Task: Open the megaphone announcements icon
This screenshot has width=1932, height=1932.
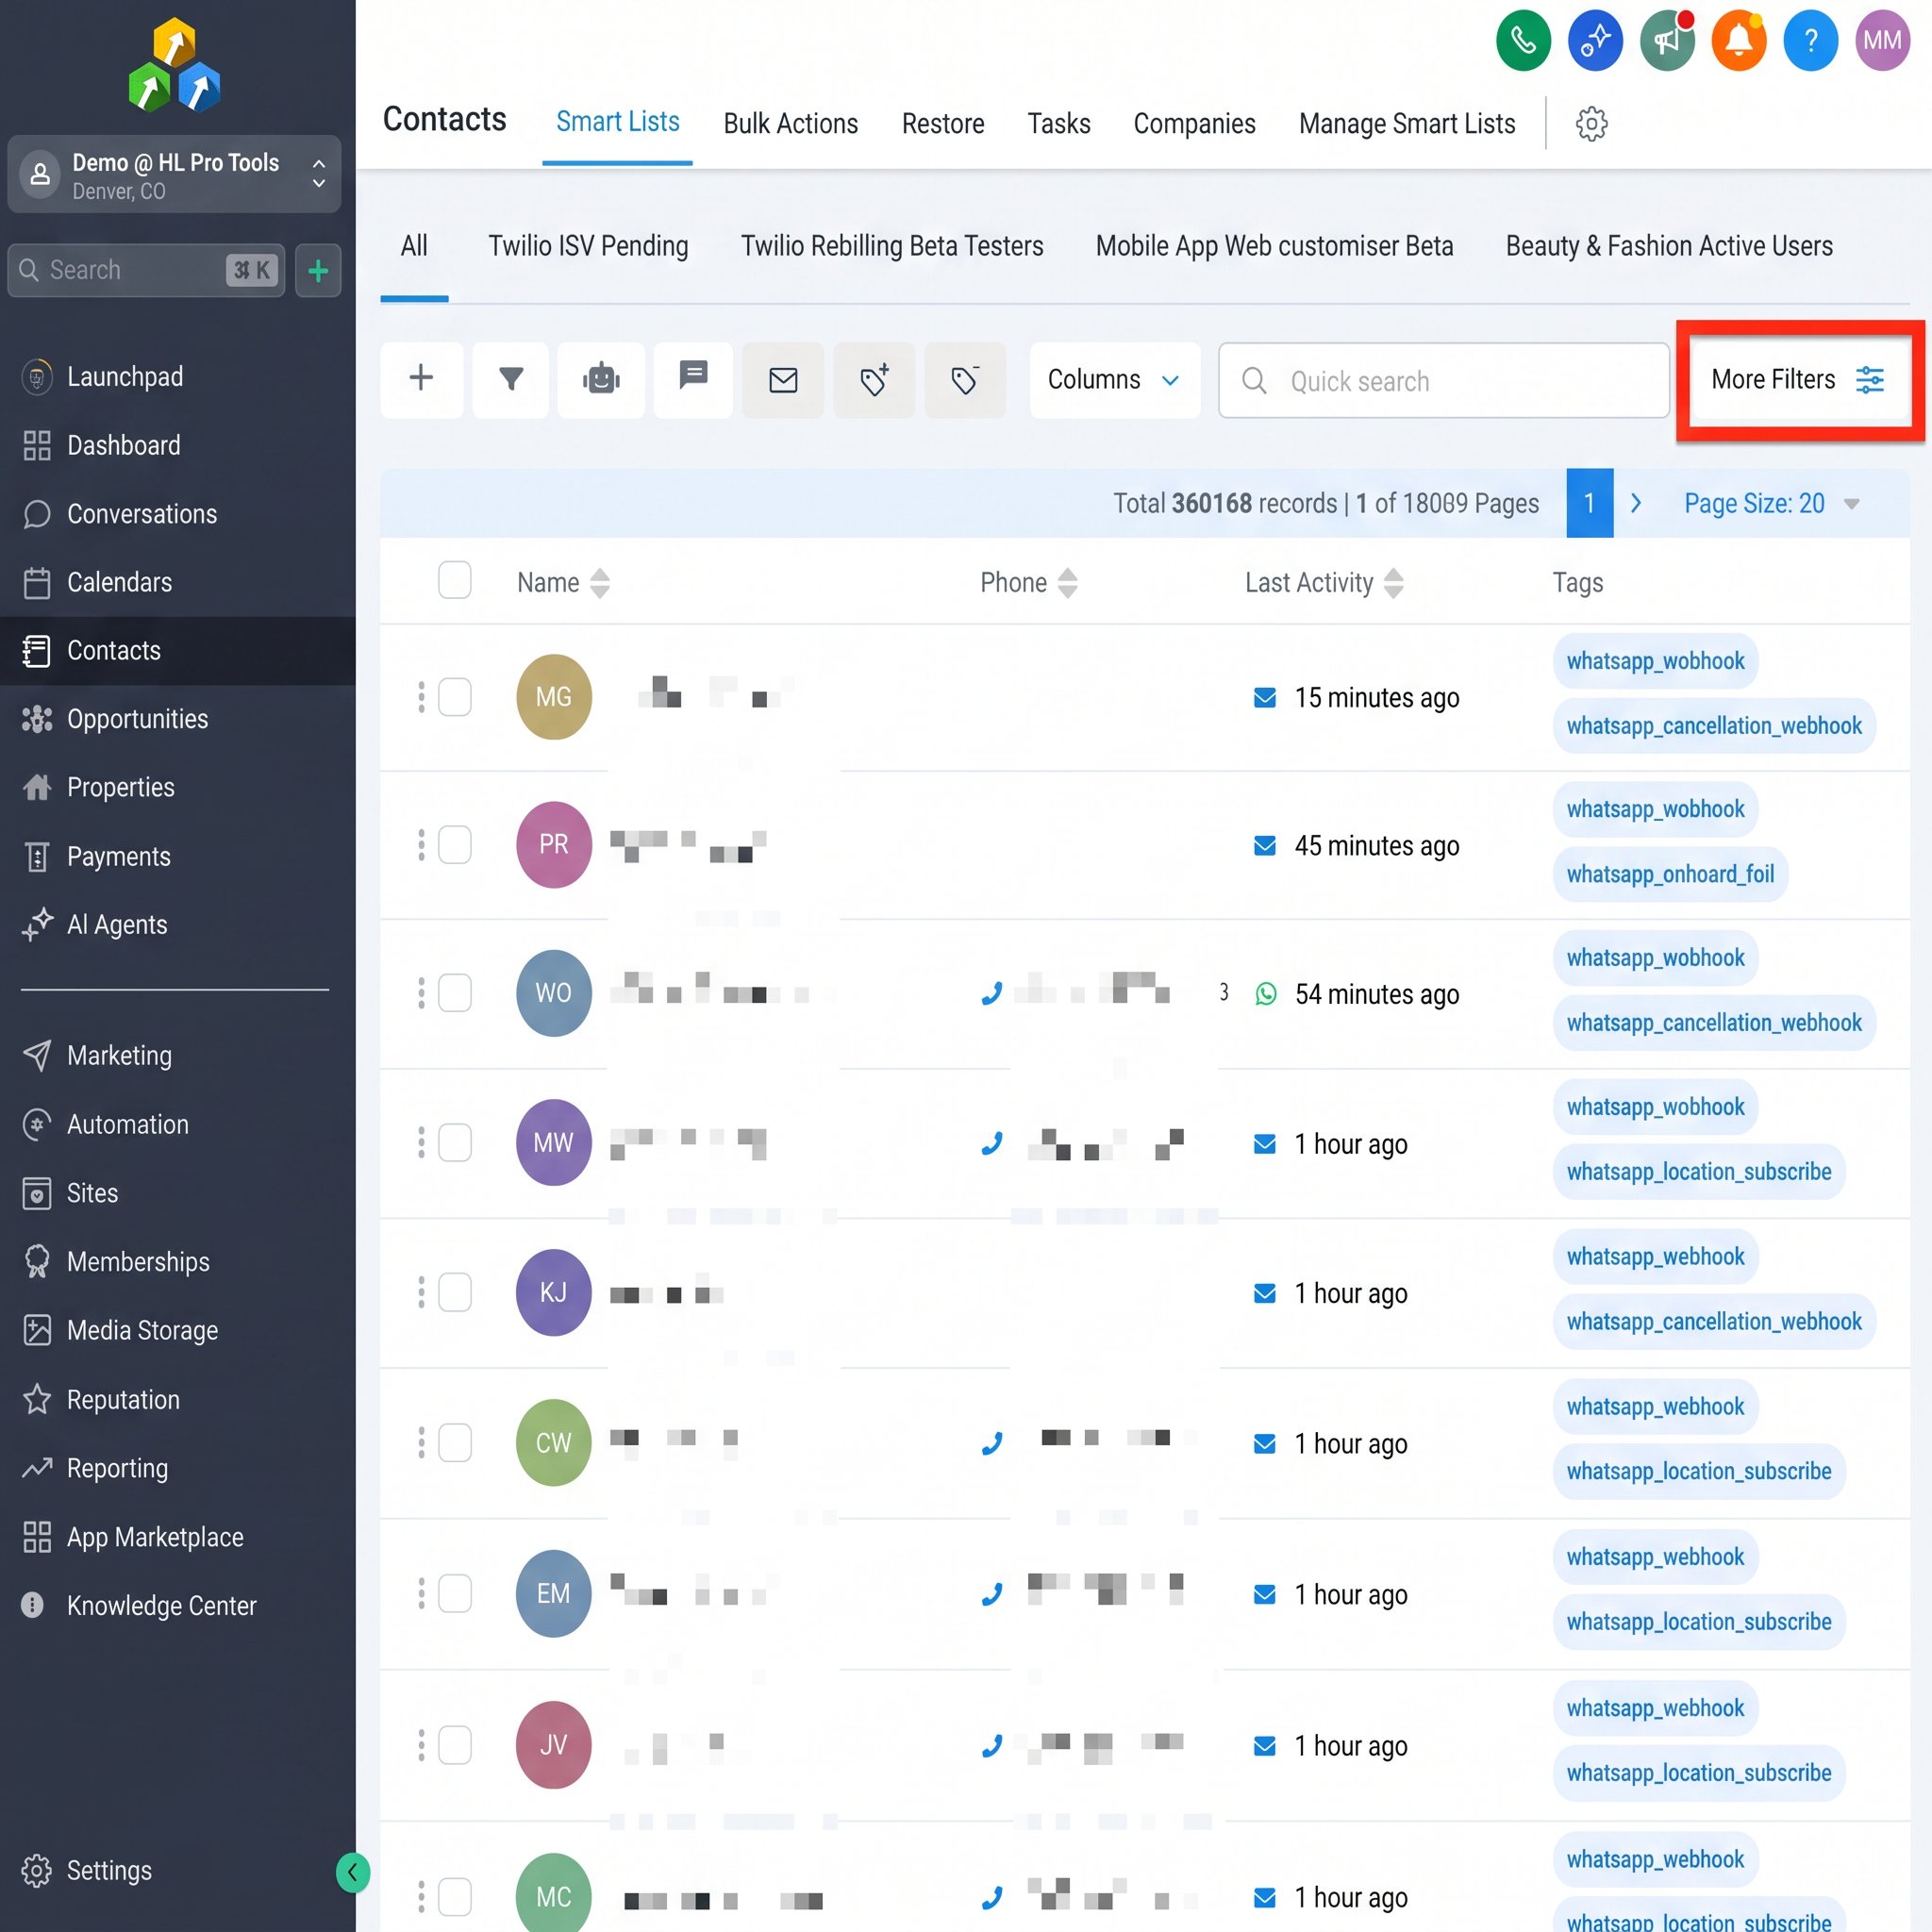Action: 1667,41
